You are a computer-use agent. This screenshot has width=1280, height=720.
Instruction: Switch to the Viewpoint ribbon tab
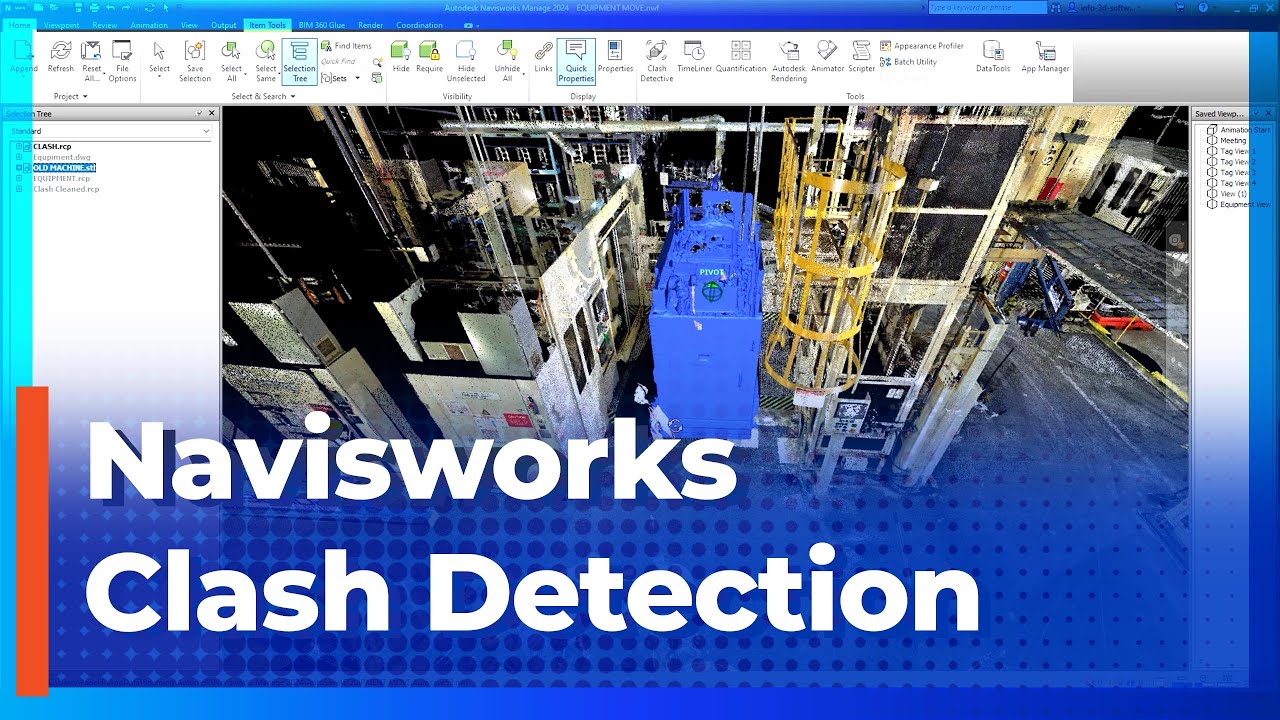[x=62, y=25]
